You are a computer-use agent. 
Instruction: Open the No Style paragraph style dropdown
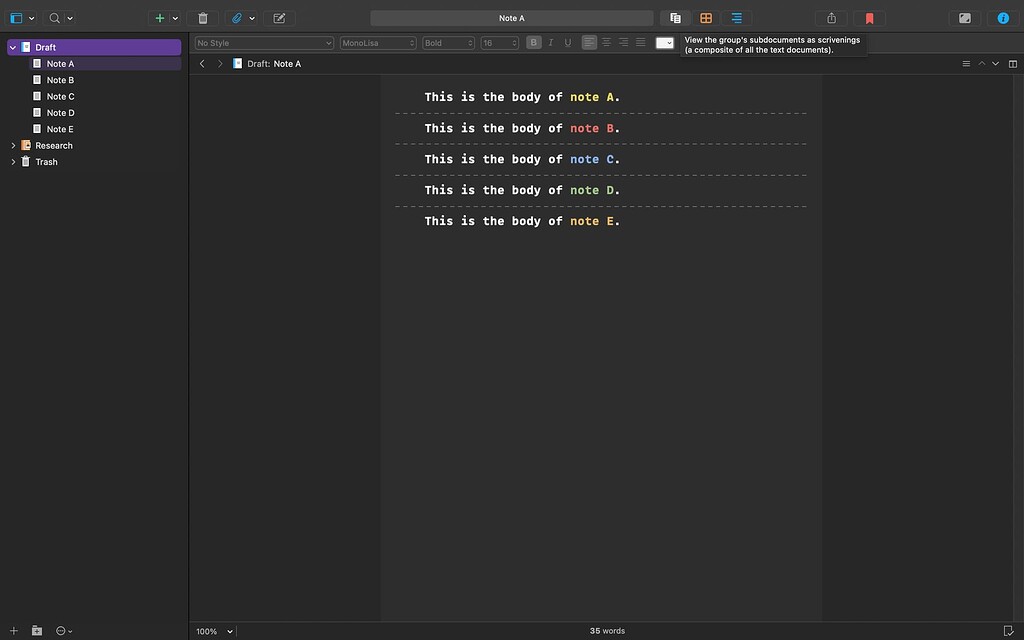coord(264,43)
